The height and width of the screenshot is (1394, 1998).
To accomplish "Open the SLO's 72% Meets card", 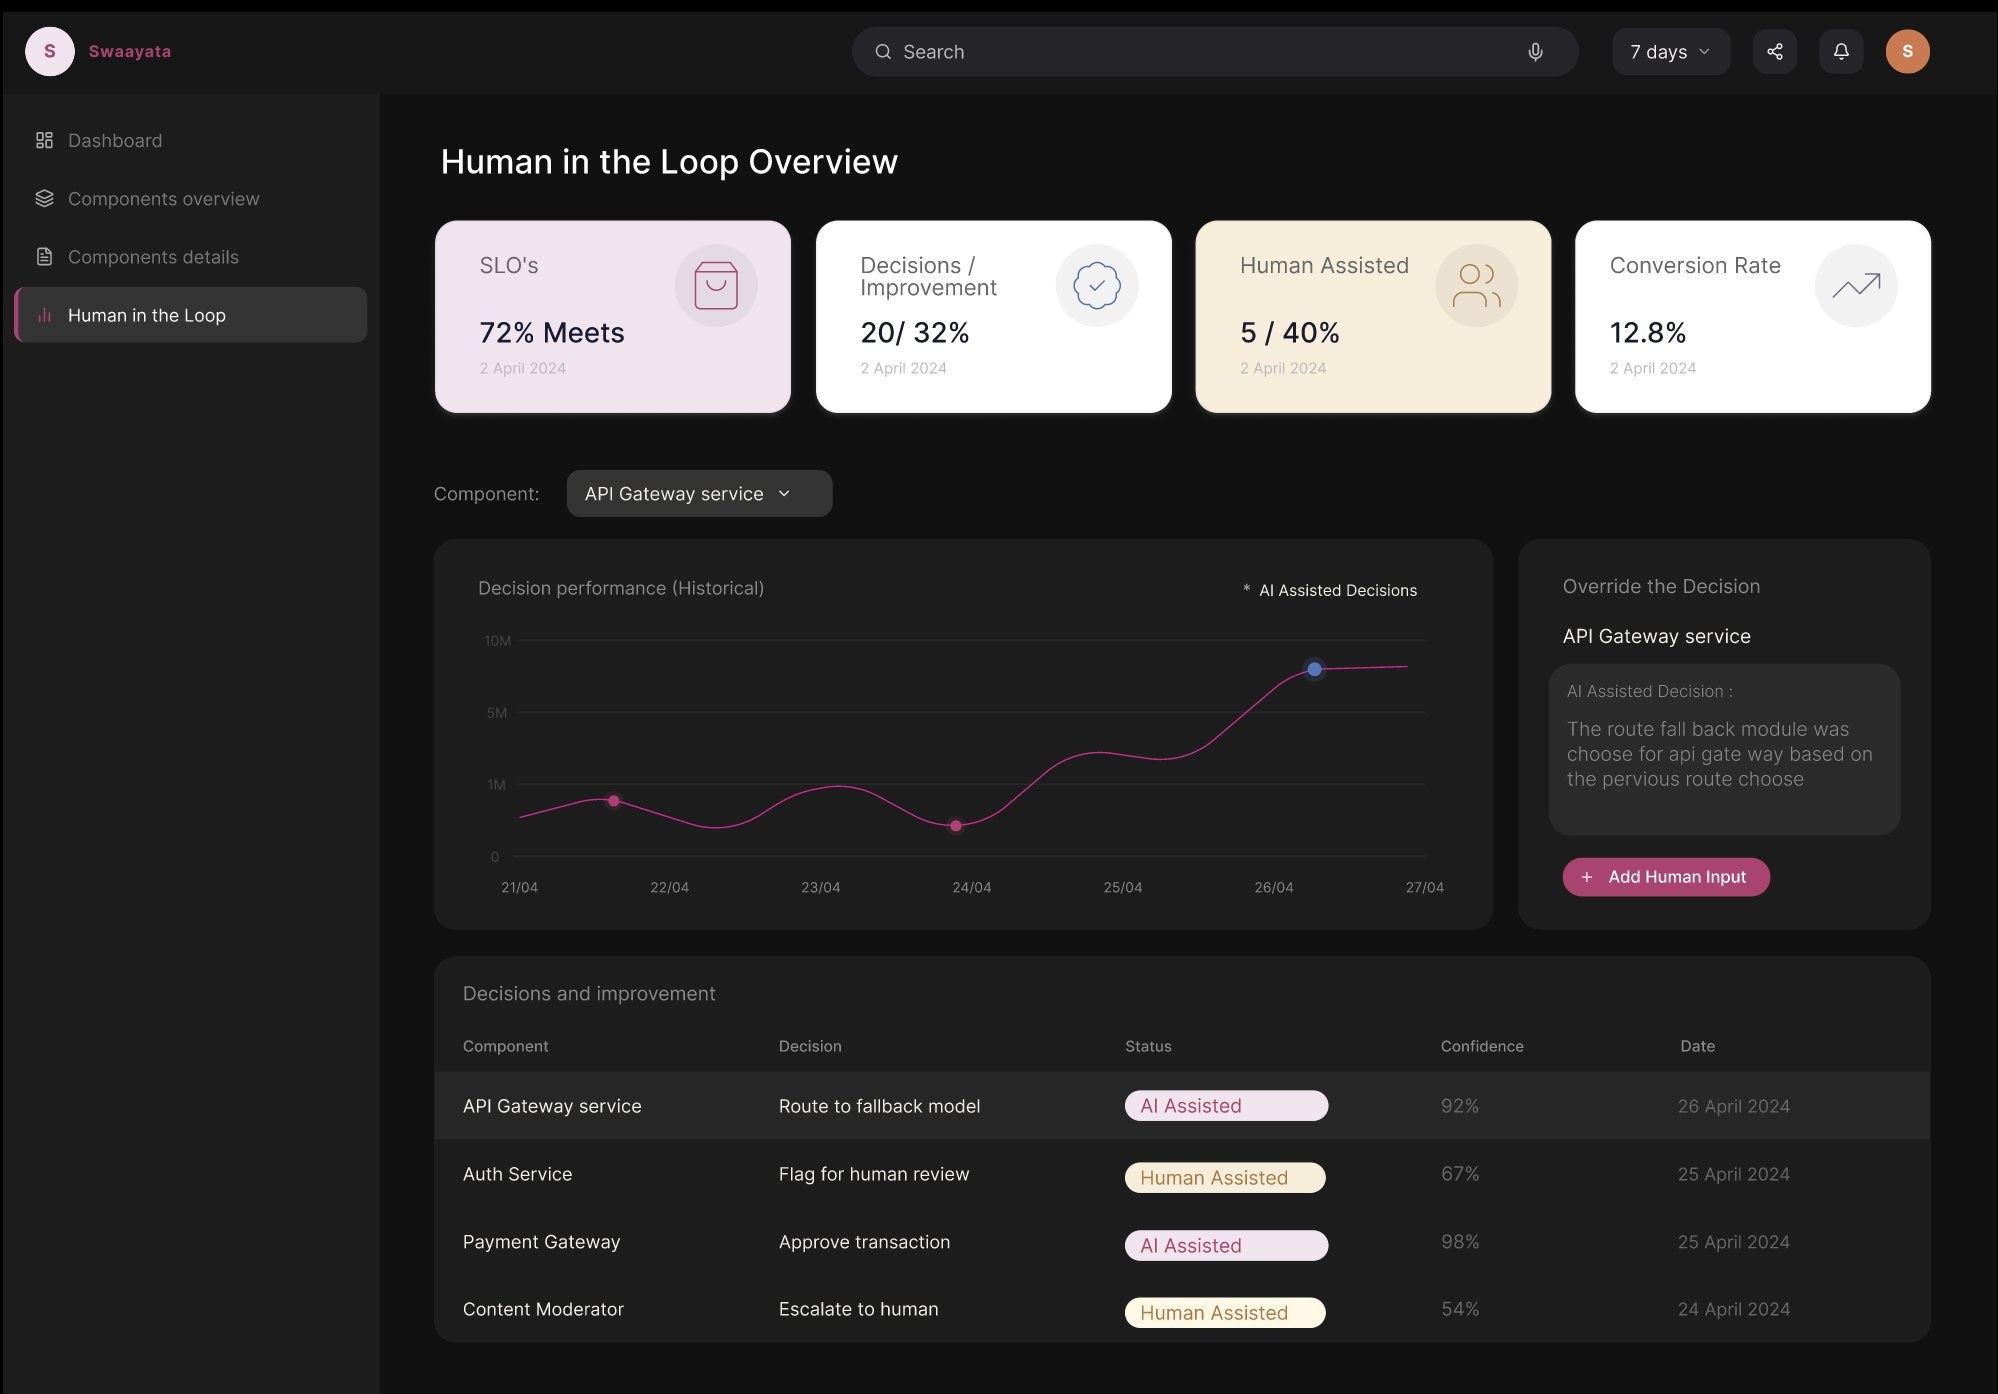I will point(613,316).
